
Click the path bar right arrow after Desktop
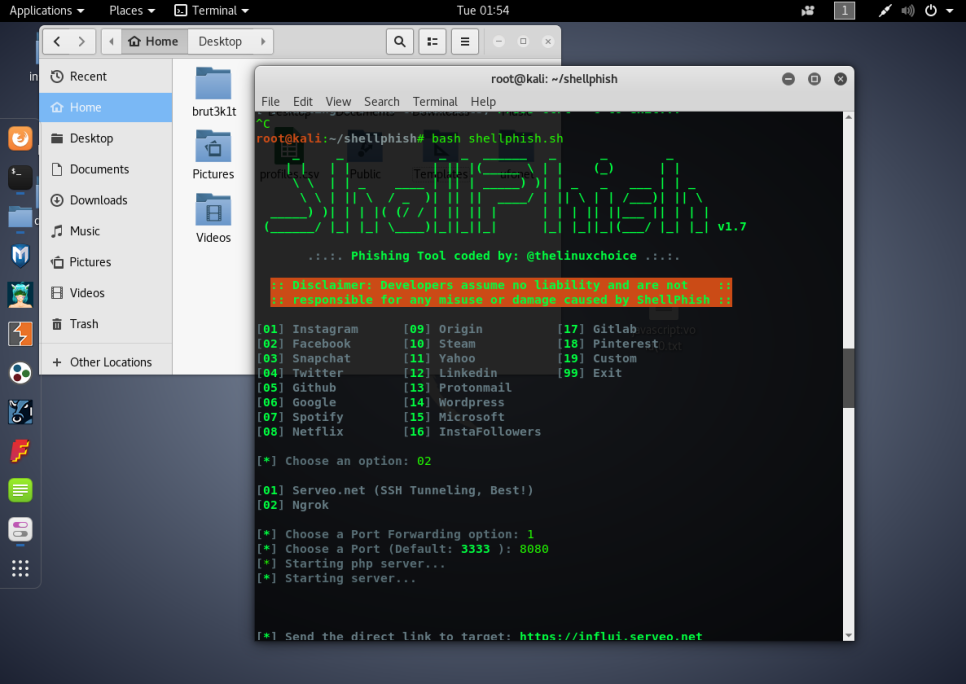coord(263,41)
